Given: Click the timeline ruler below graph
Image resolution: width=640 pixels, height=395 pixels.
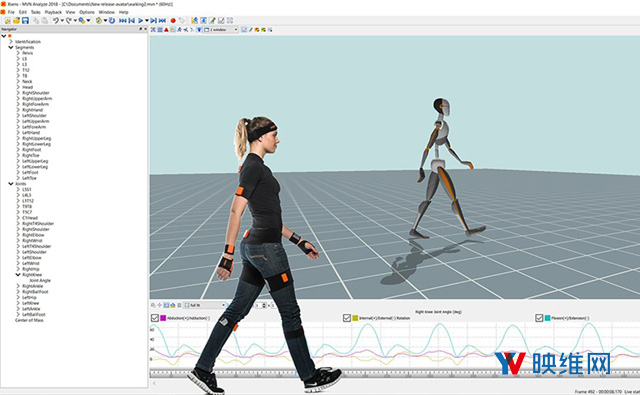Looking at the screenshot, I should click(x=395, y=374).
